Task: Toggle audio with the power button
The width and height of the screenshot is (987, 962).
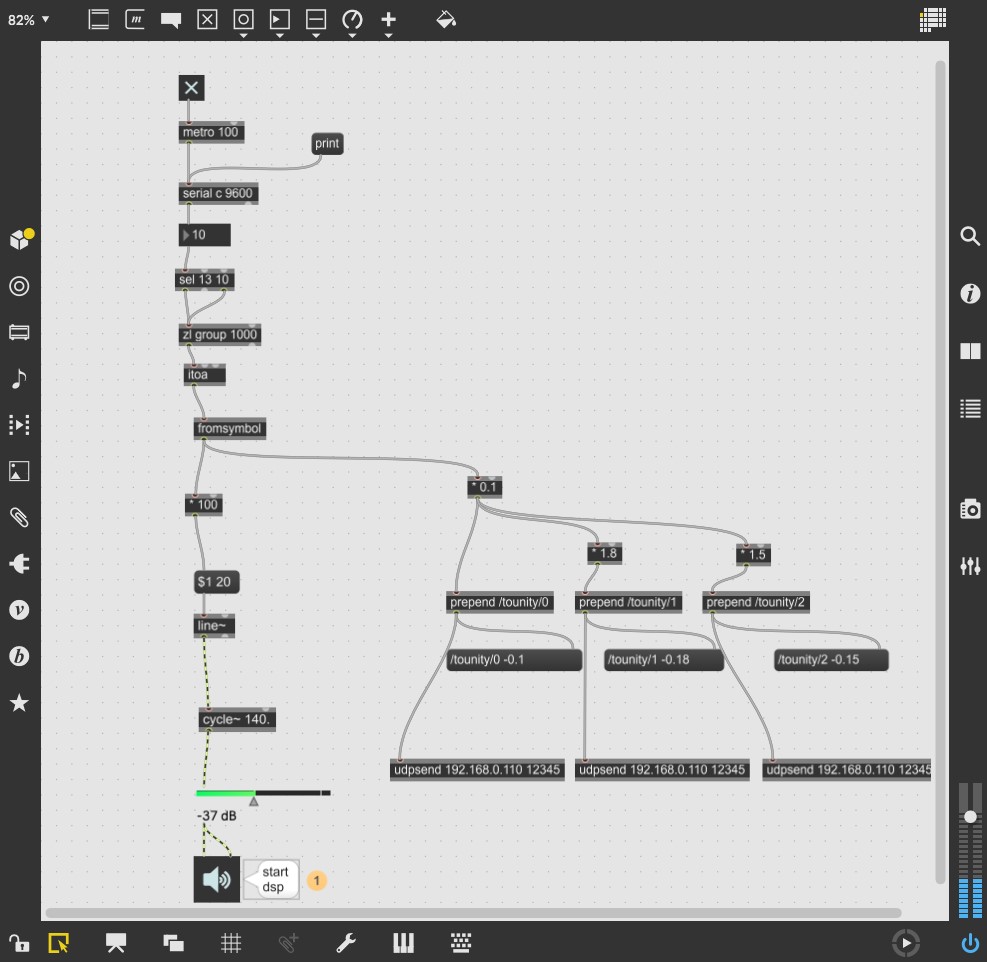Action: 969,942
